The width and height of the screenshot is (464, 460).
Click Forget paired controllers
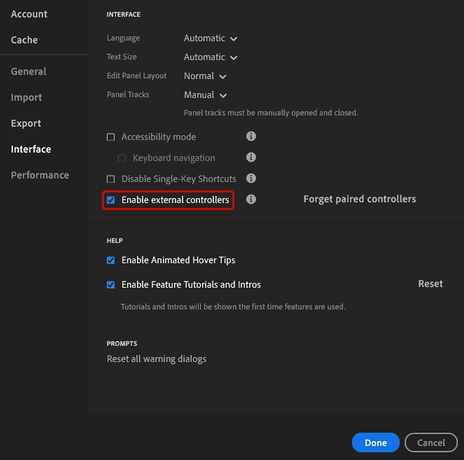tap(360, 199)
